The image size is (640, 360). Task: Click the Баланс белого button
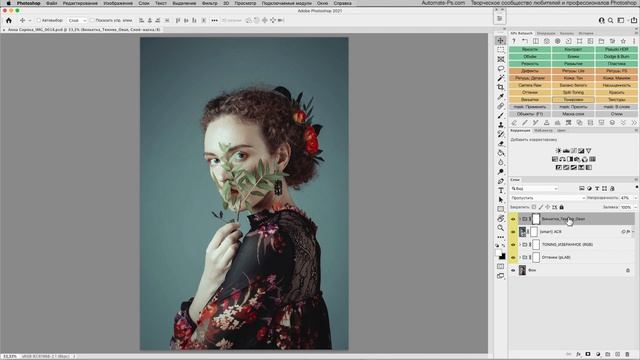(573, 85)
